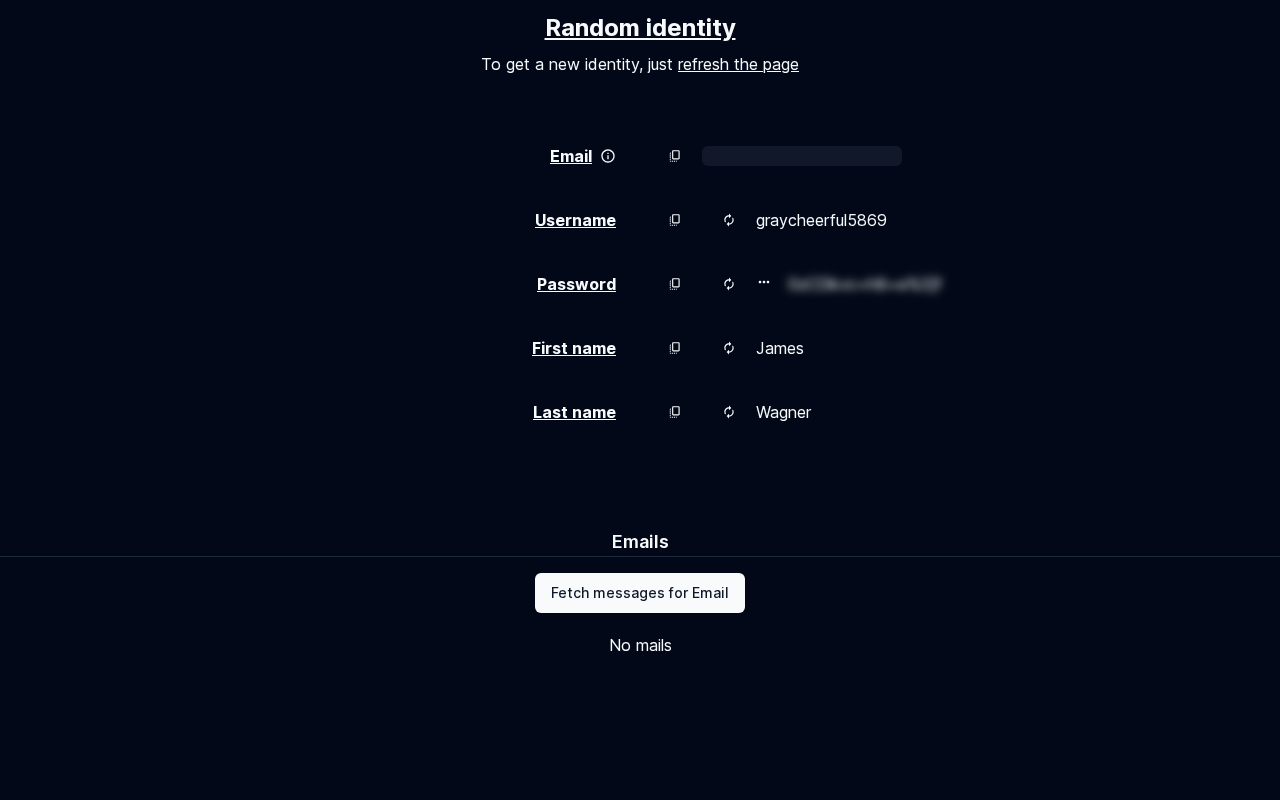Image resolution: width=1280 pixels, height=800 pixels.
Task: Click the Fetch messages for Email button
Action: (x=640, y=593)
